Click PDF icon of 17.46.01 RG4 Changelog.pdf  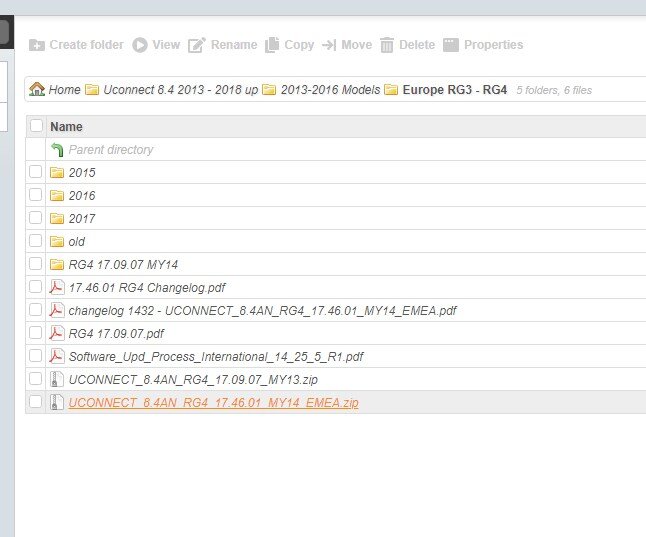pyautogui.click(x=57, y=287)
